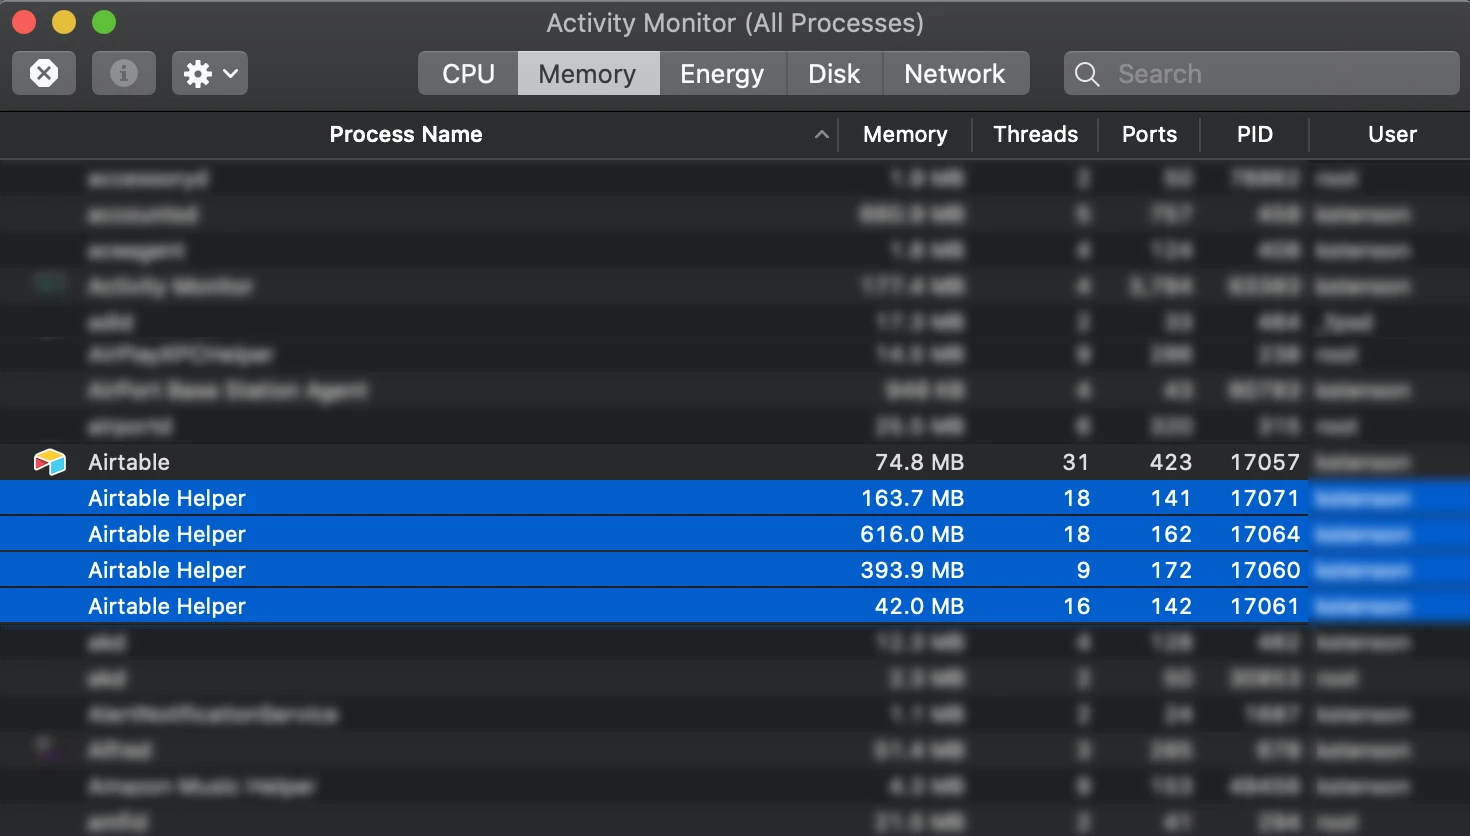Viewport: 1470px width, 836px height.
Task: Select Airtable Helper using 42.0 MB
Action: (x=735, y=606)
